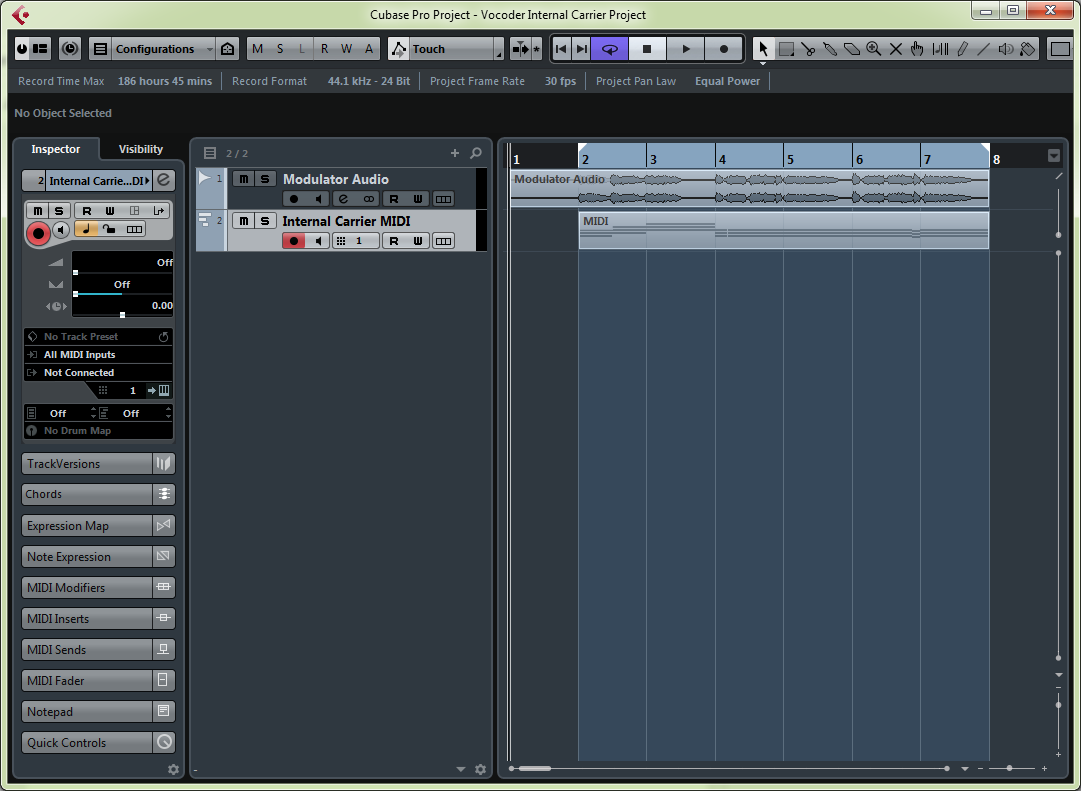This screenshot has height=791, width=1081.
Task: Switch to the Visibility tab
Action: [141, 149]
